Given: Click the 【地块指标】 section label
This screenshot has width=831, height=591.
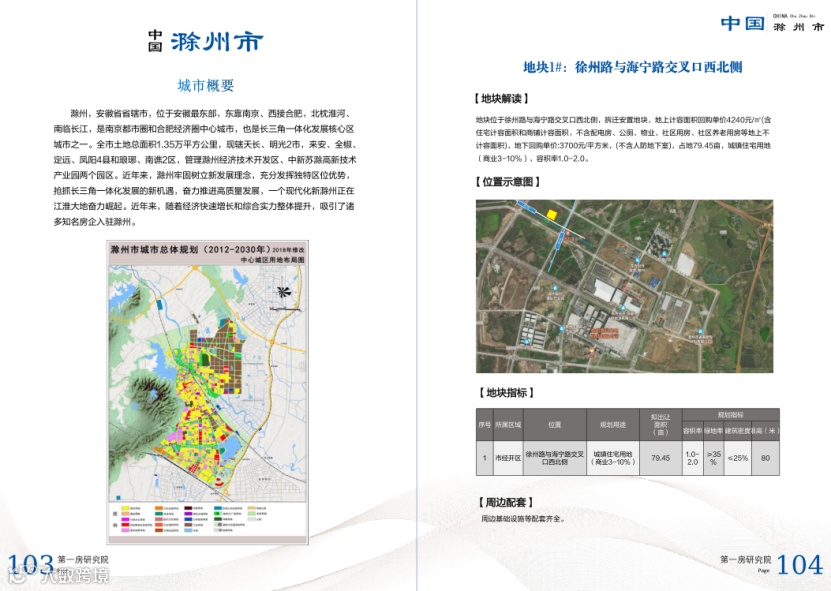Looking at the screenshot, I should tap(506, 393).
